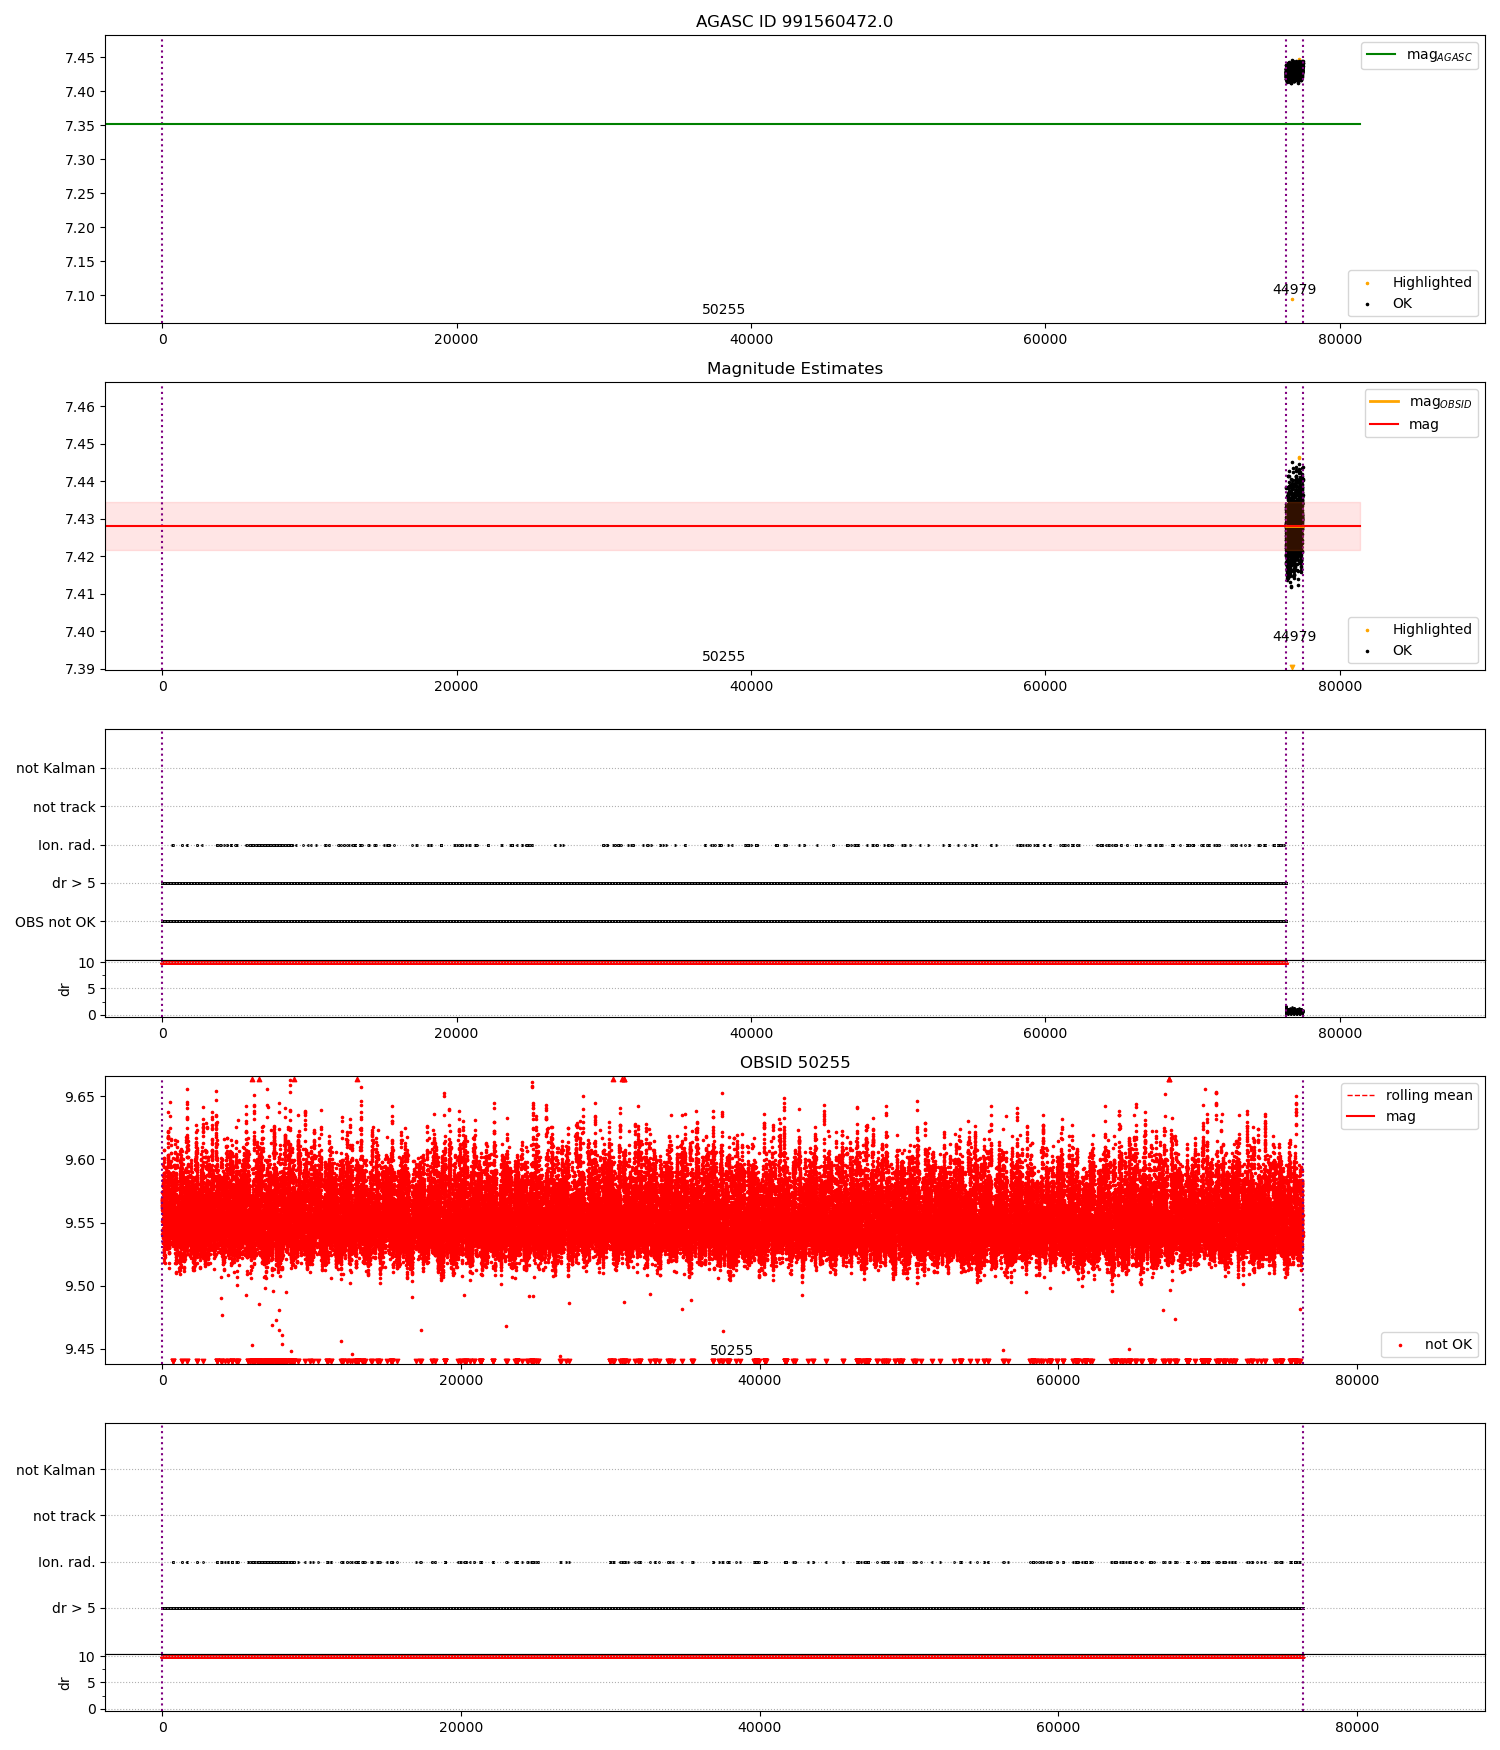Click '44979' annotation in the top AGASC plot

[1294, 290]
